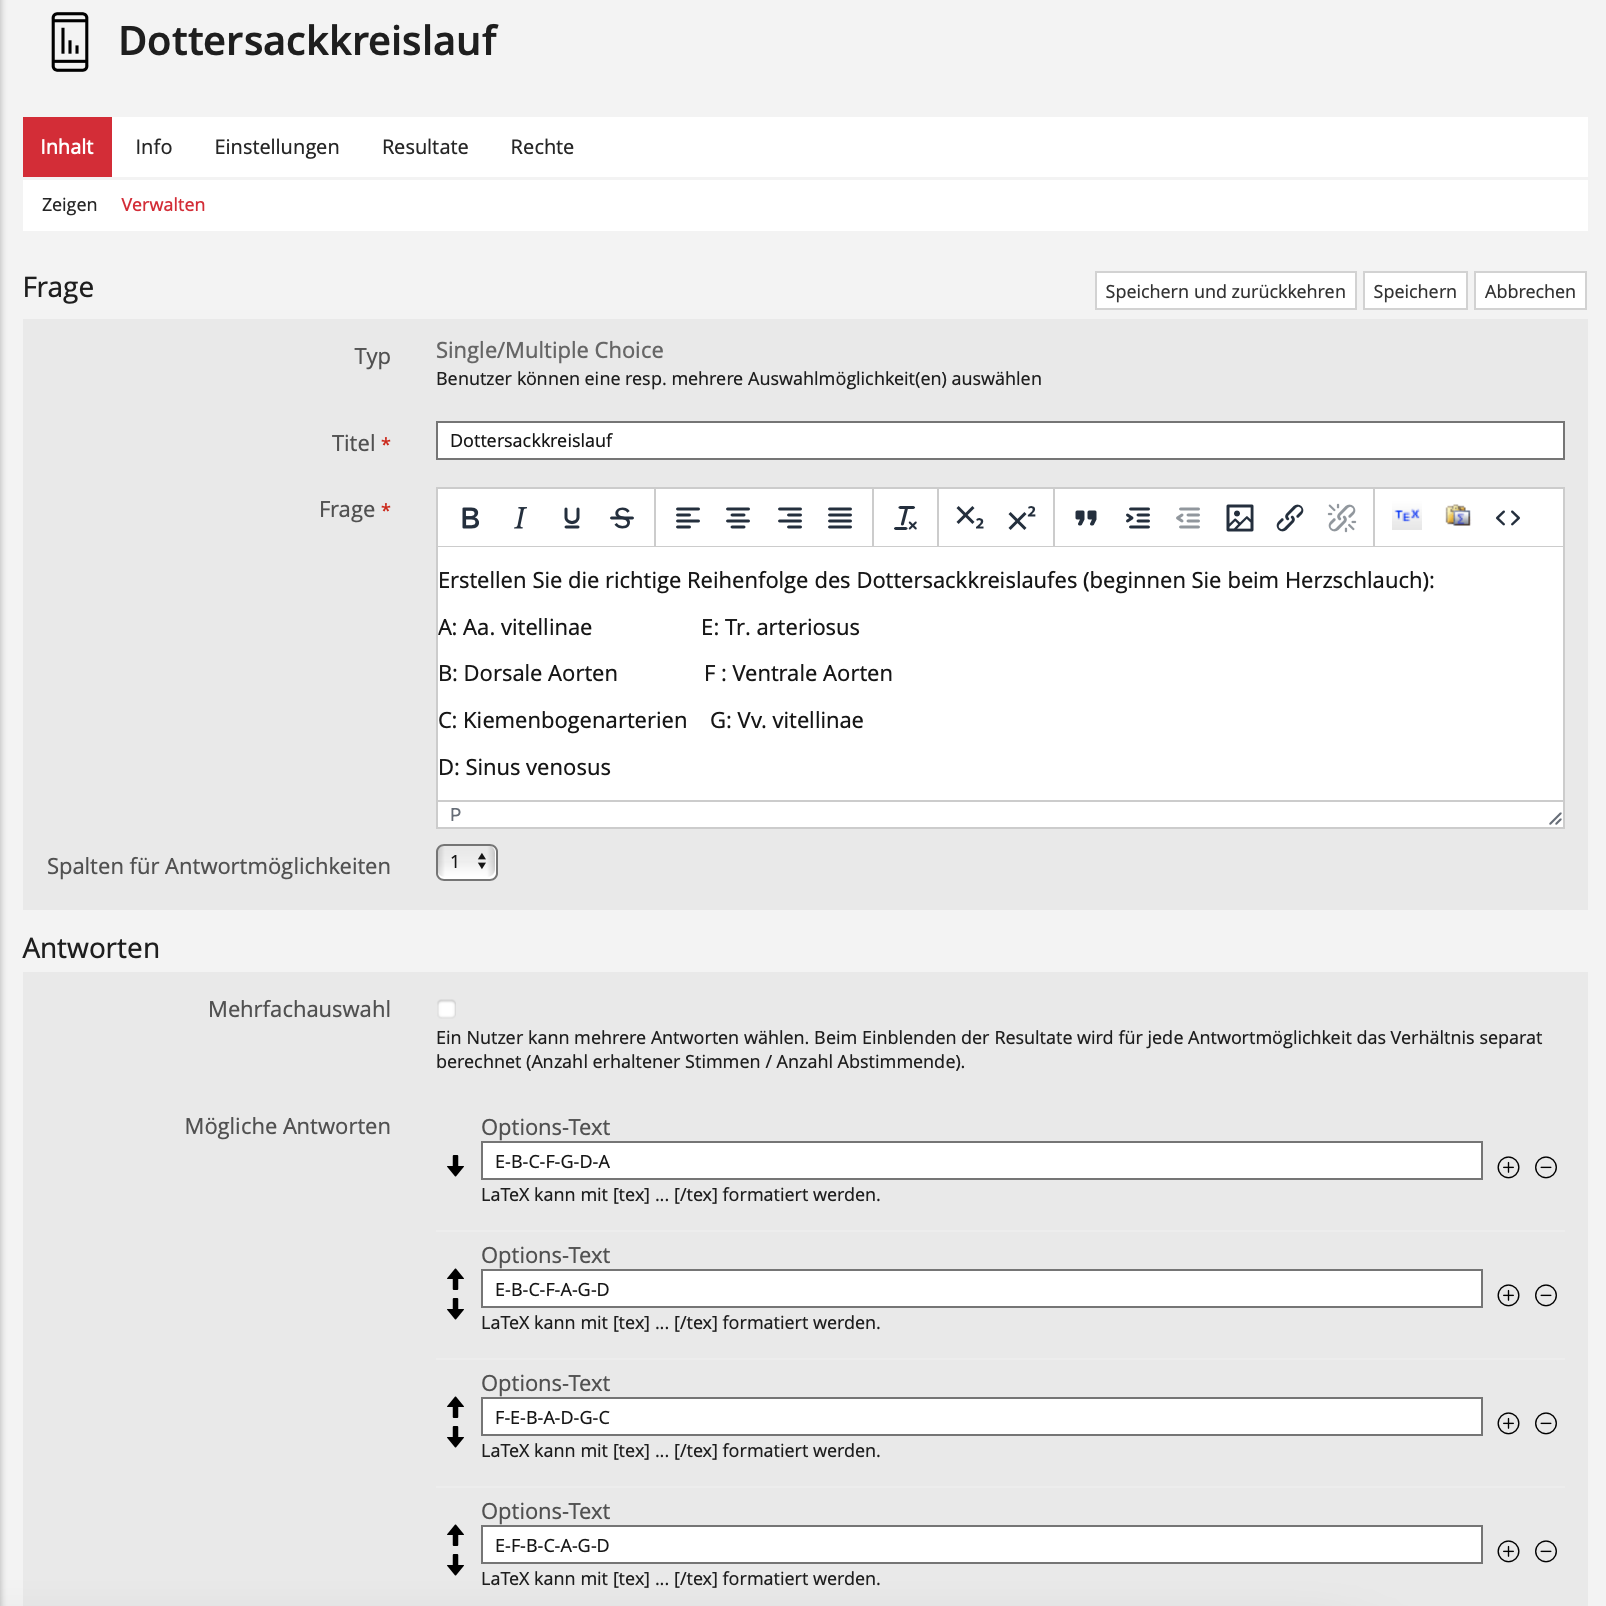1606x1606 pixels.
Task: Switch to the Einstellungen tab
Action: coord(277,147)
